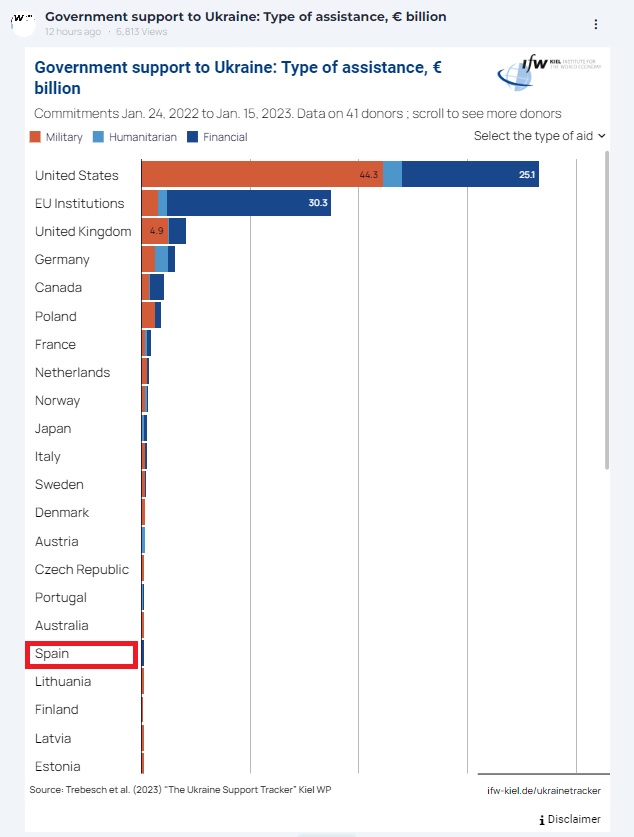This screenshot has width=634, height=837.
Task: Open the three-dot options menu
Action: pos(596,24)
